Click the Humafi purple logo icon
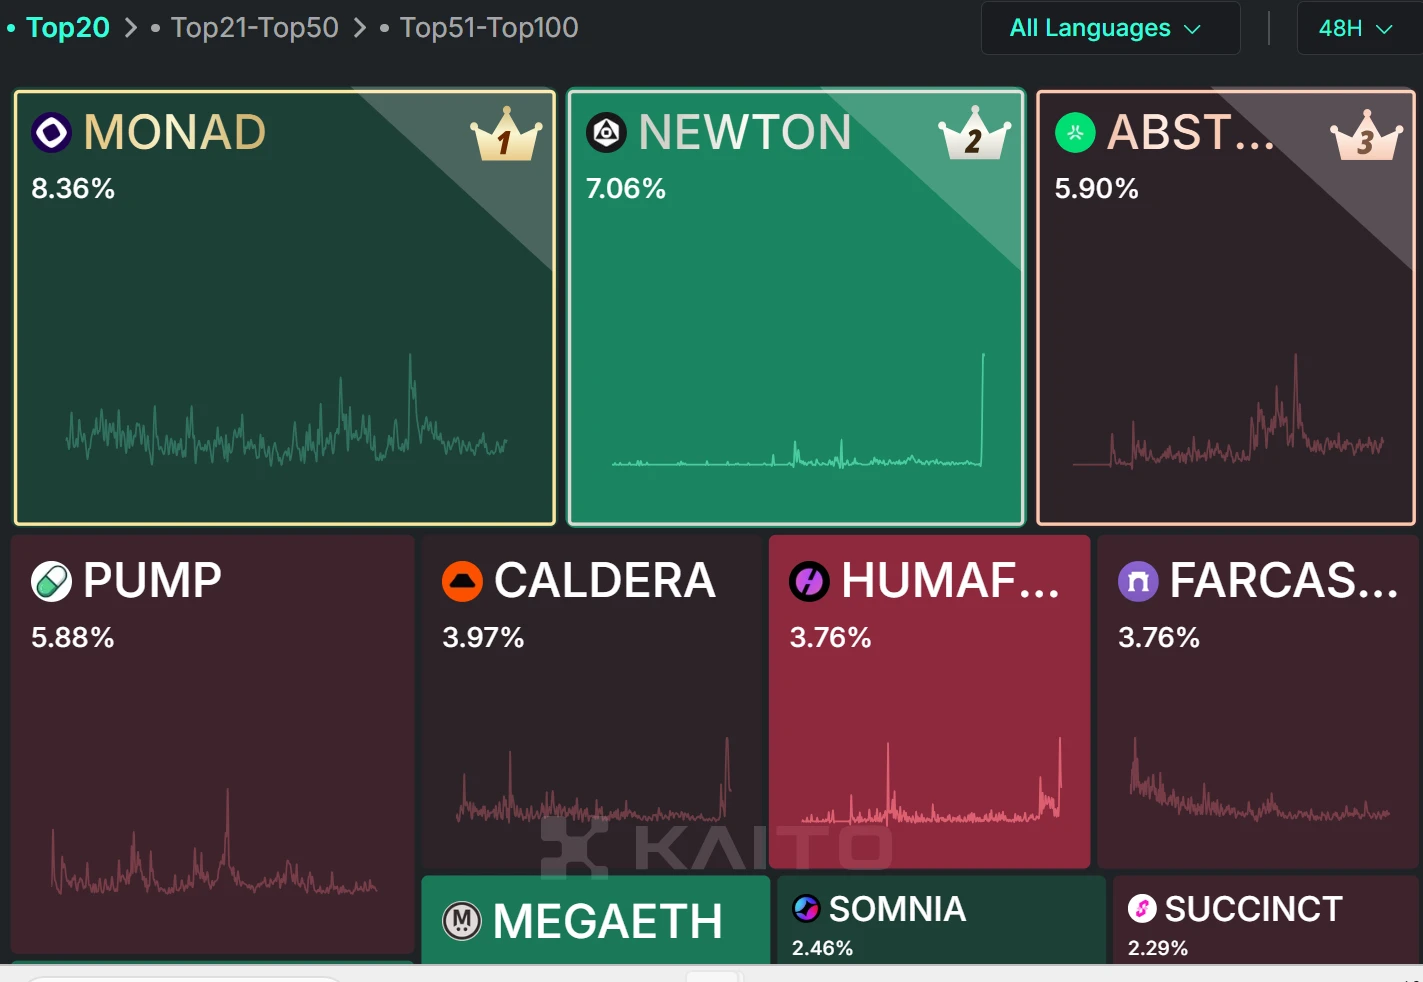The height and width of the screenshot is (982, 1423). [x=809, y=581]
